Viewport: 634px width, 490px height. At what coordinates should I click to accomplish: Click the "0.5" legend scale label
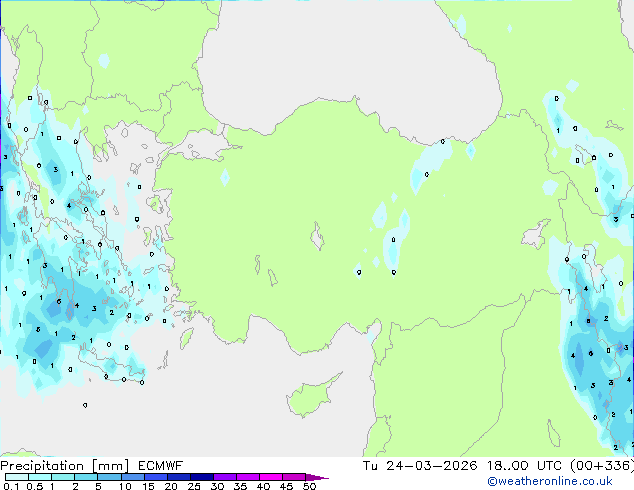(35, 486)
